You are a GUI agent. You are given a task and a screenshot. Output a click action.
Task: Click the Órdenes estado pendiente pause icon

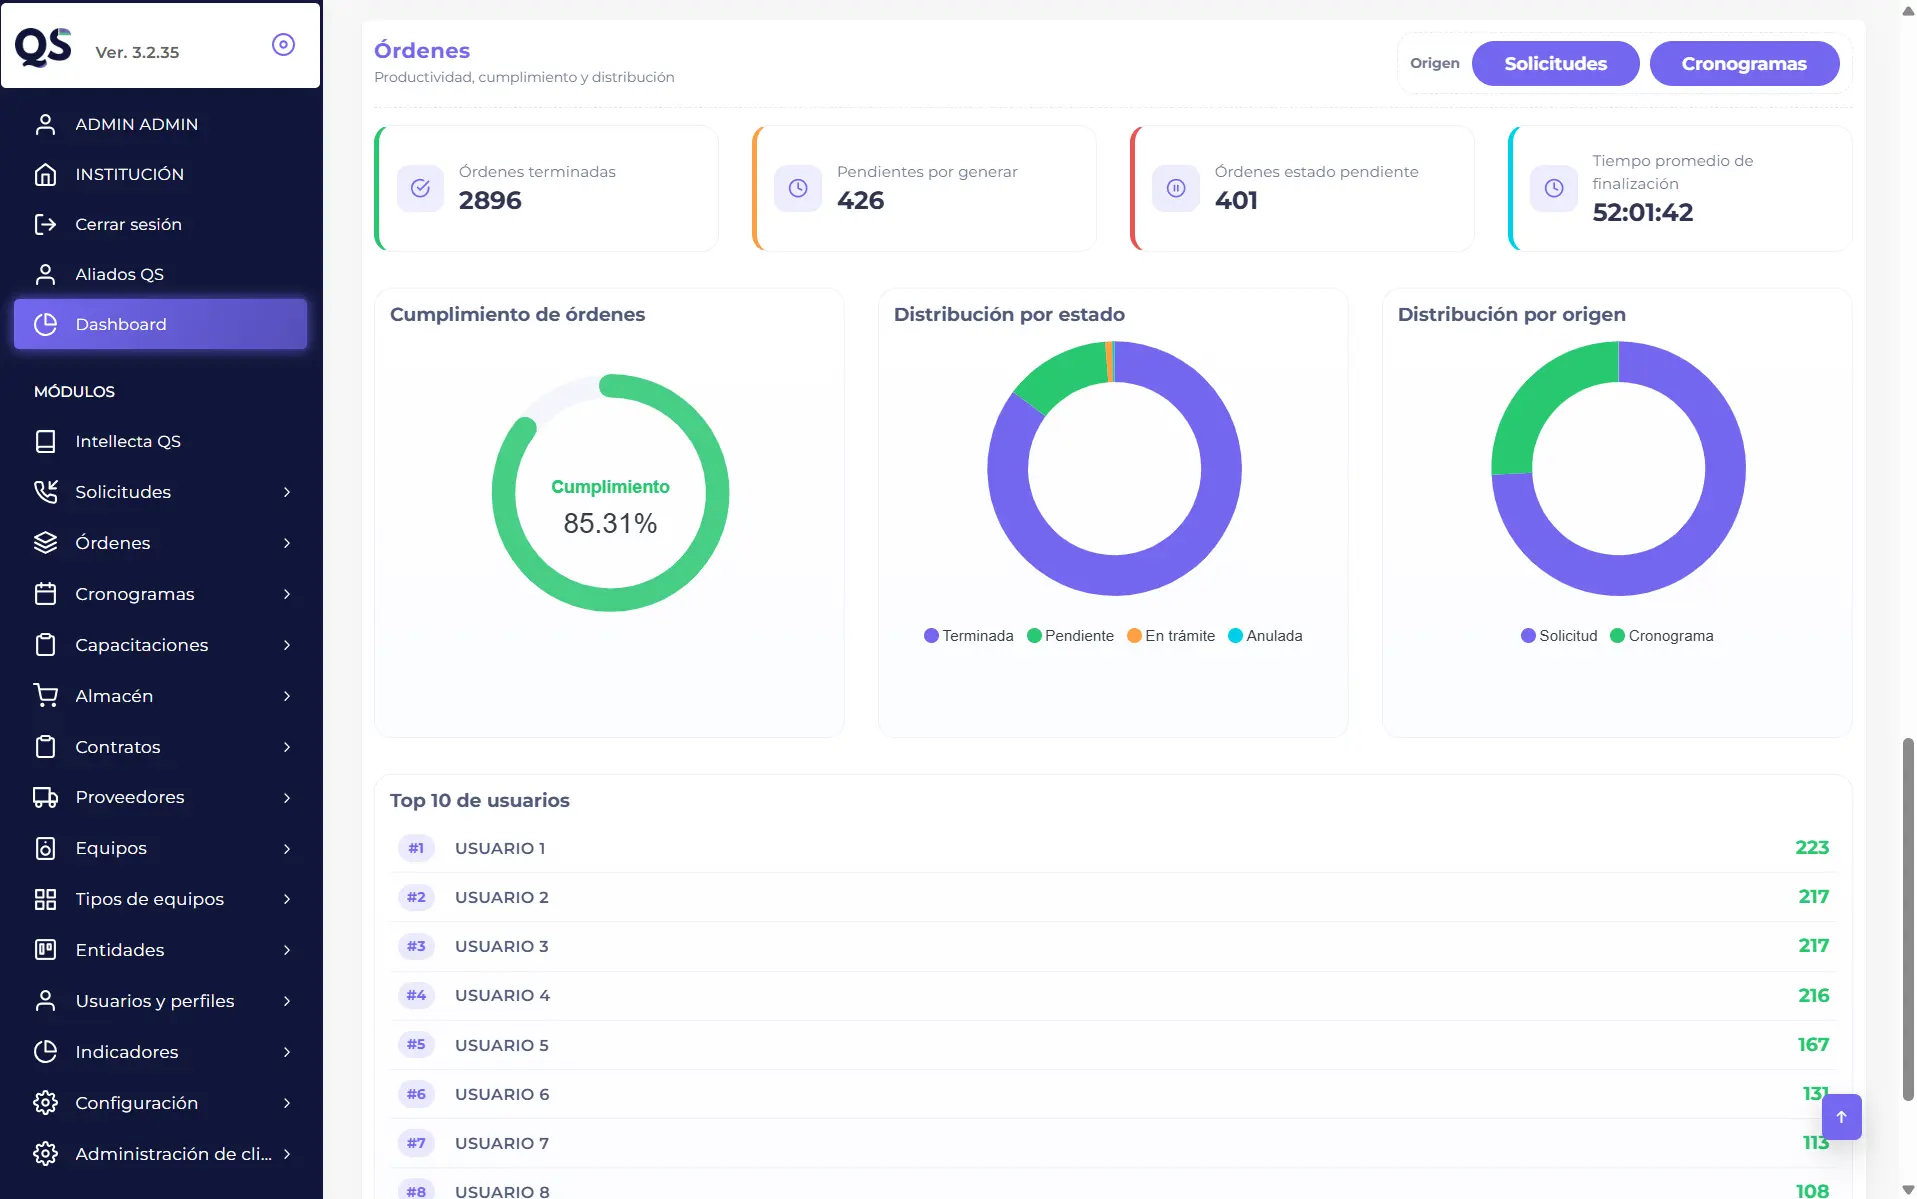(1176, 188)
